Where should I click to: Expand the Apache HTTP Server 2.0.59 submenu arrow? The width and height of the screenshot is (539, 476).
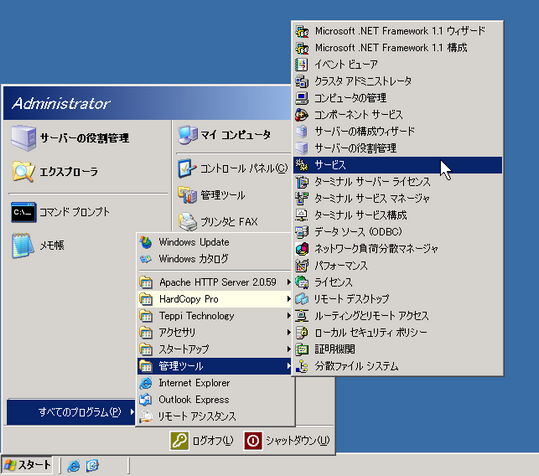coord(289,282)
